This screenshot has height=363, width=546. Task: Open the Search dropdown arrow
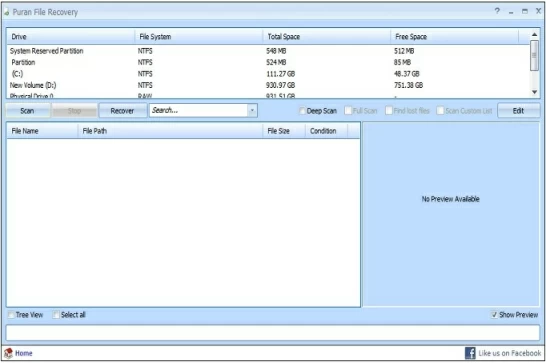click(252, 111)
